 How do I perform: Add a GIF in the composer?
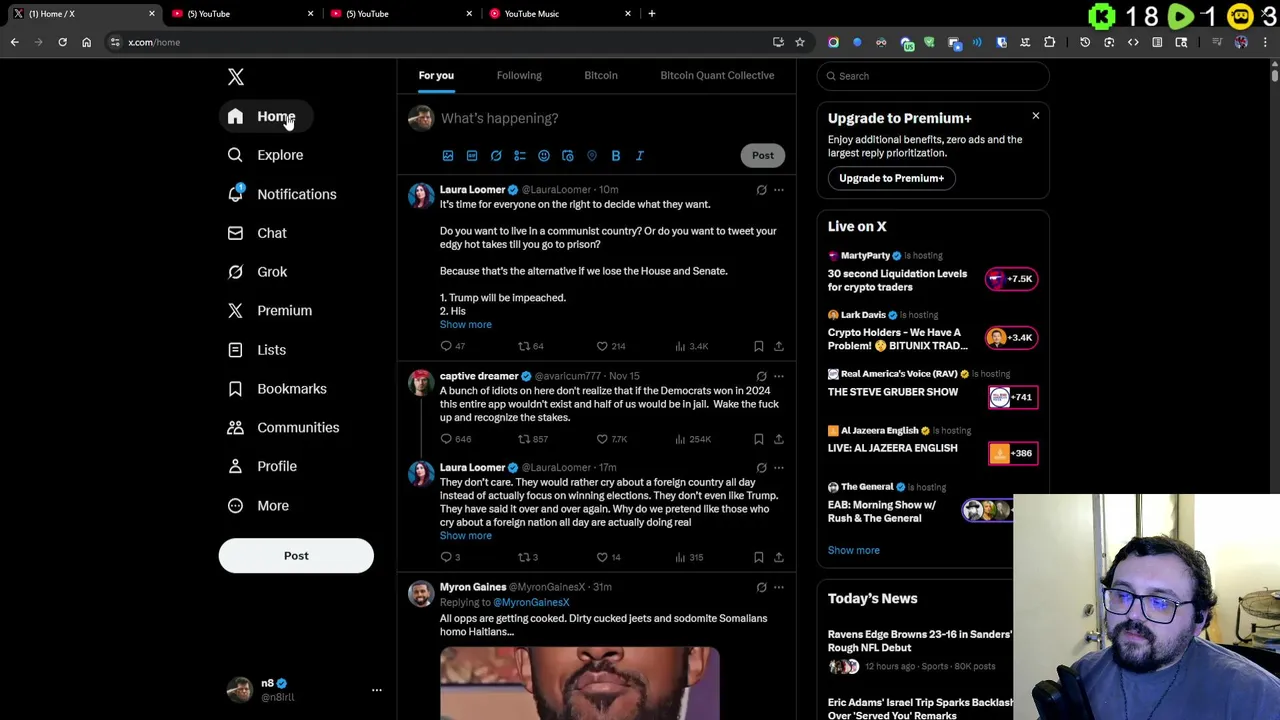[x=472, y=156]
